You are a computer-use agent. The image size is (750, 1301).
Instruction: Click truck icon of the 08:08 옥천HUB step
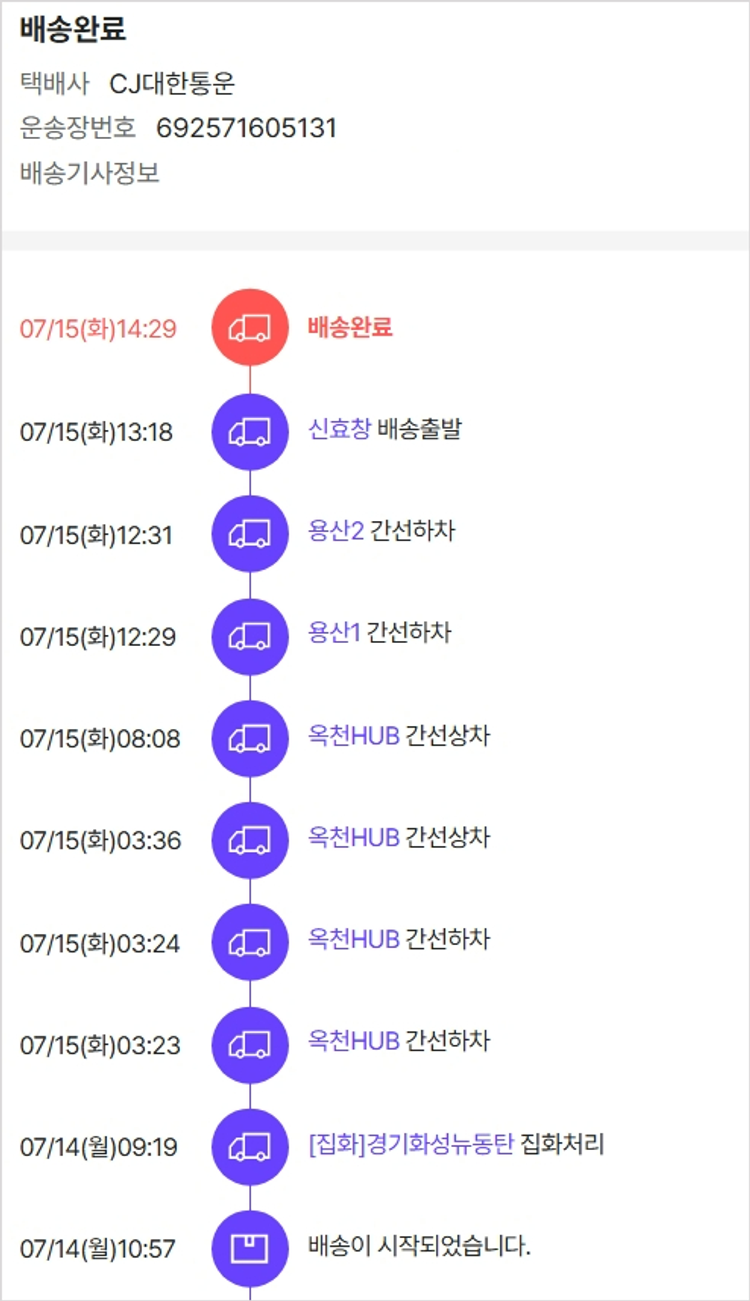pos(250,739)
